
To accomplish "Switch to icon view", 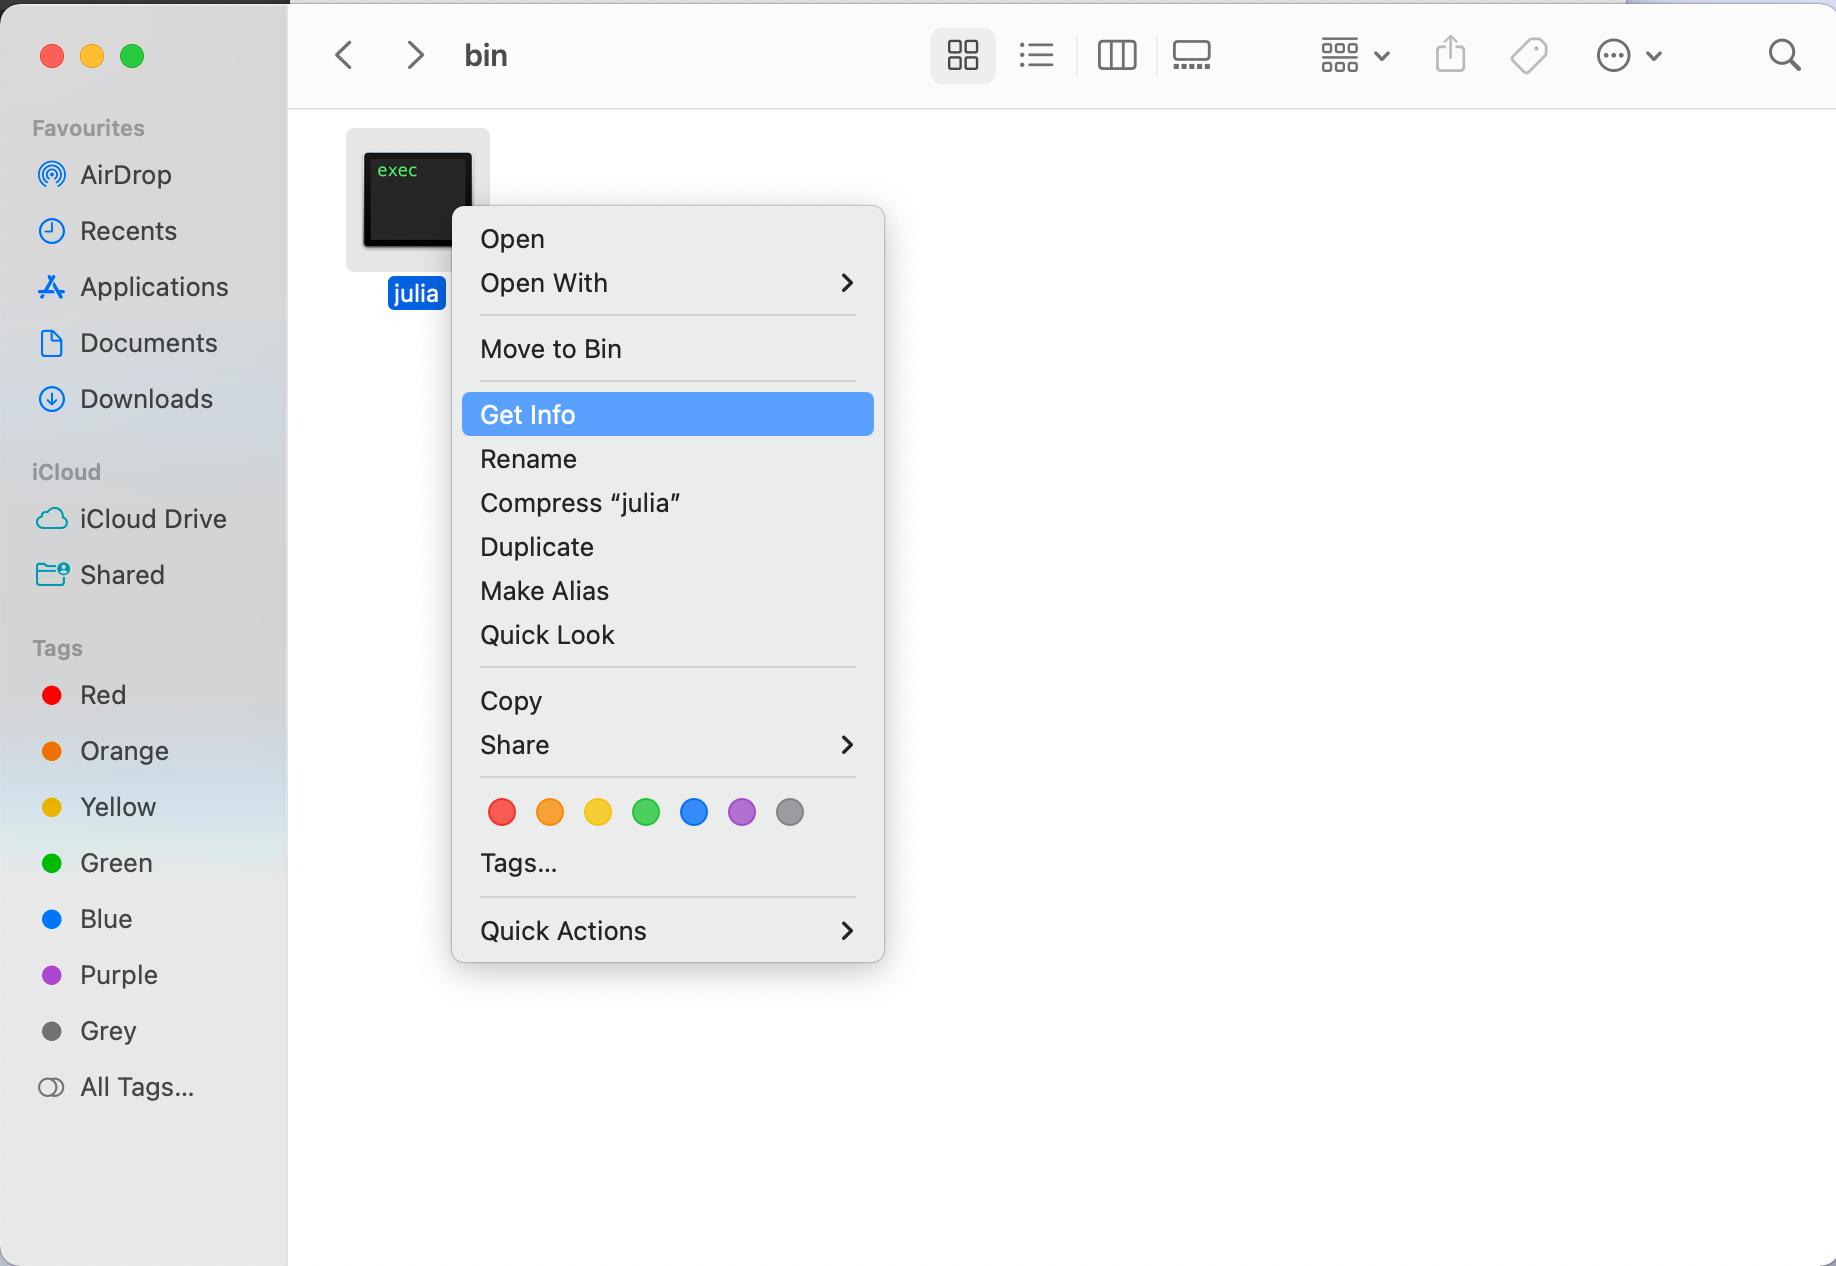I will point(962,55).
